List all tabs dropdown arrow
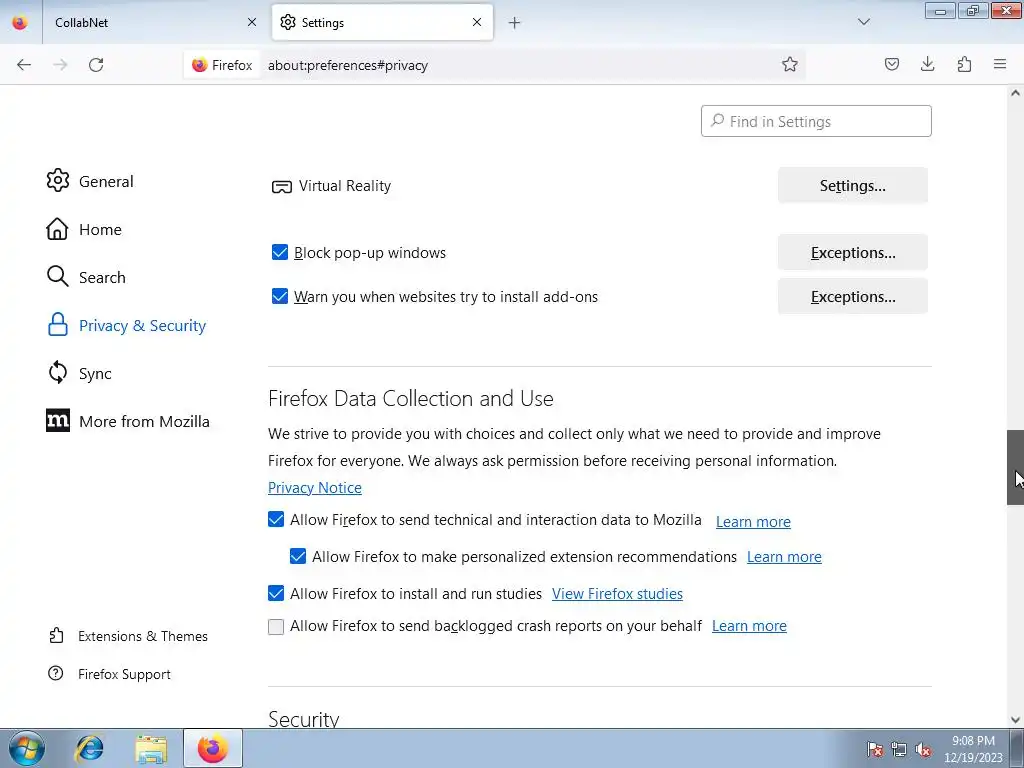Image resolution: width=1024 pixels, height=768 pixels. coord(863,22)
